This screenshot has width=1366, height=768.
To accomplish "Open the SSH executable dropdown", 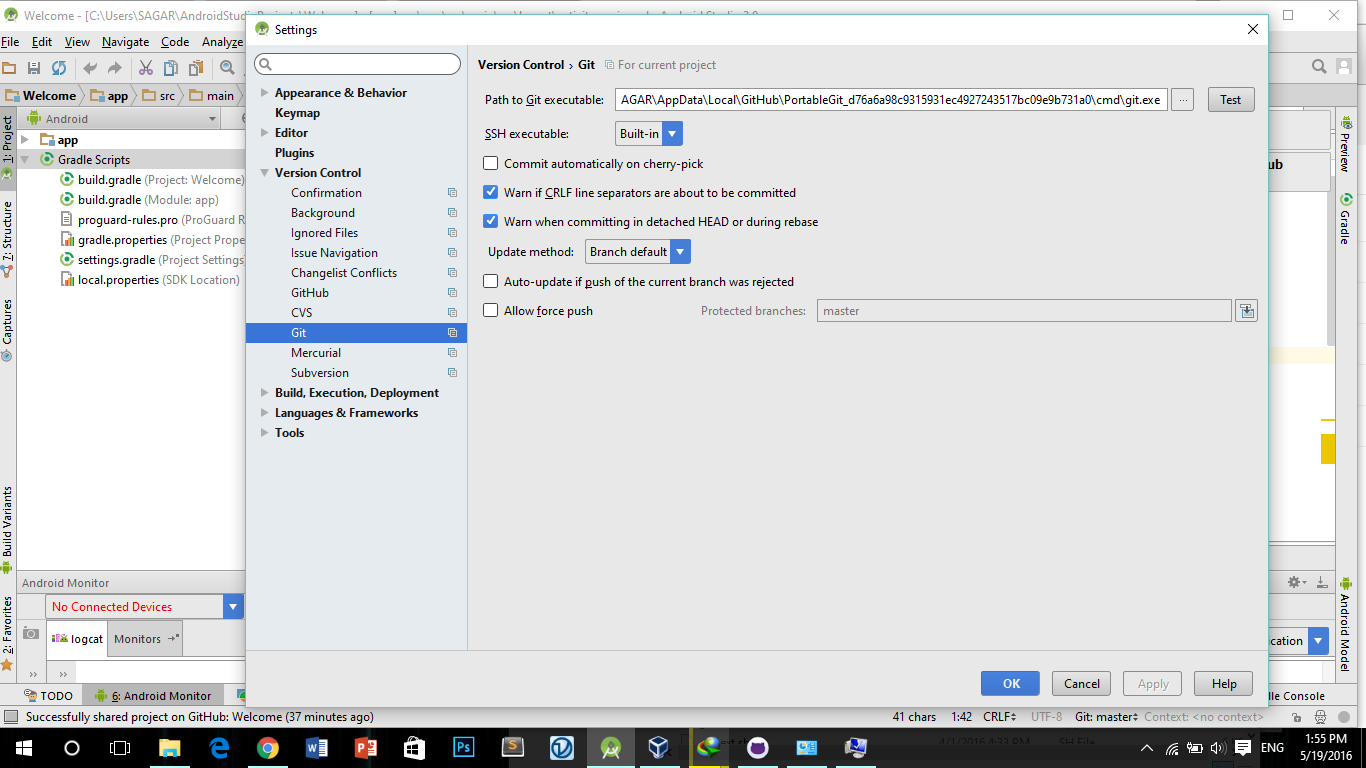I will (x=672, y=132).
